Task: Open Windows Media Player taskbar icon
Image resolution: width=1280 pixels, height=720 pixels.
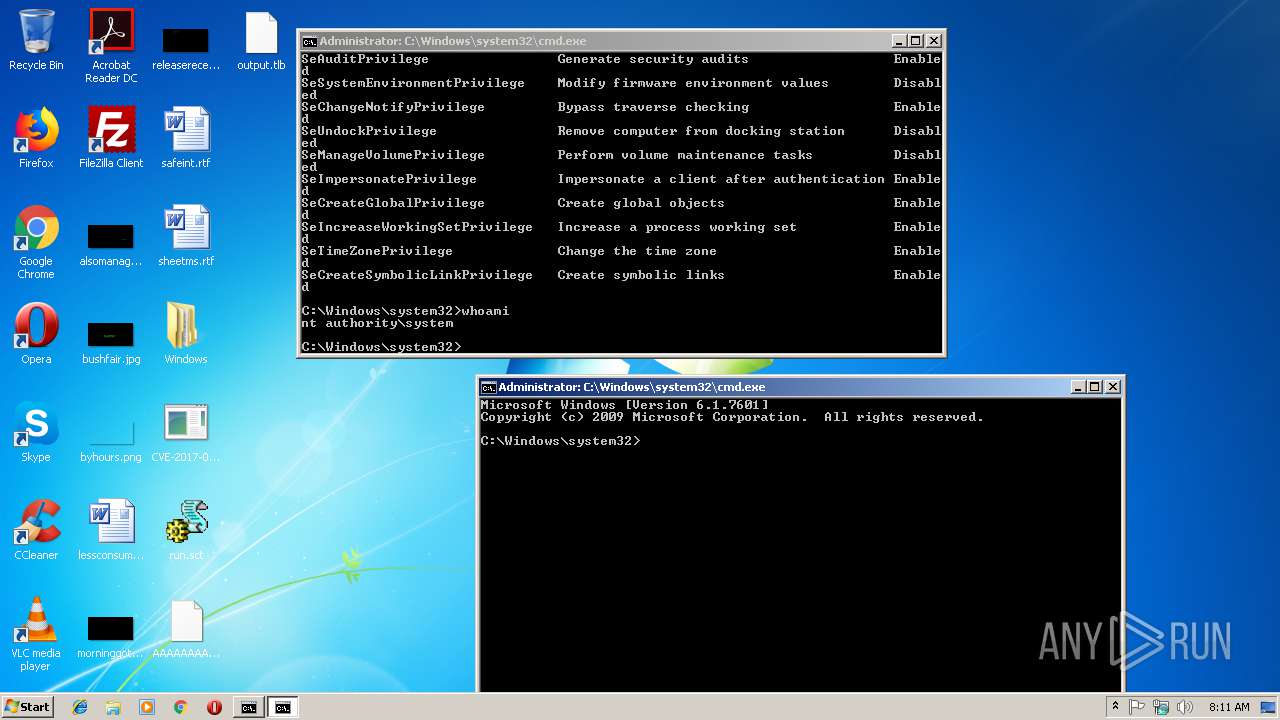Action: point(147,707)
